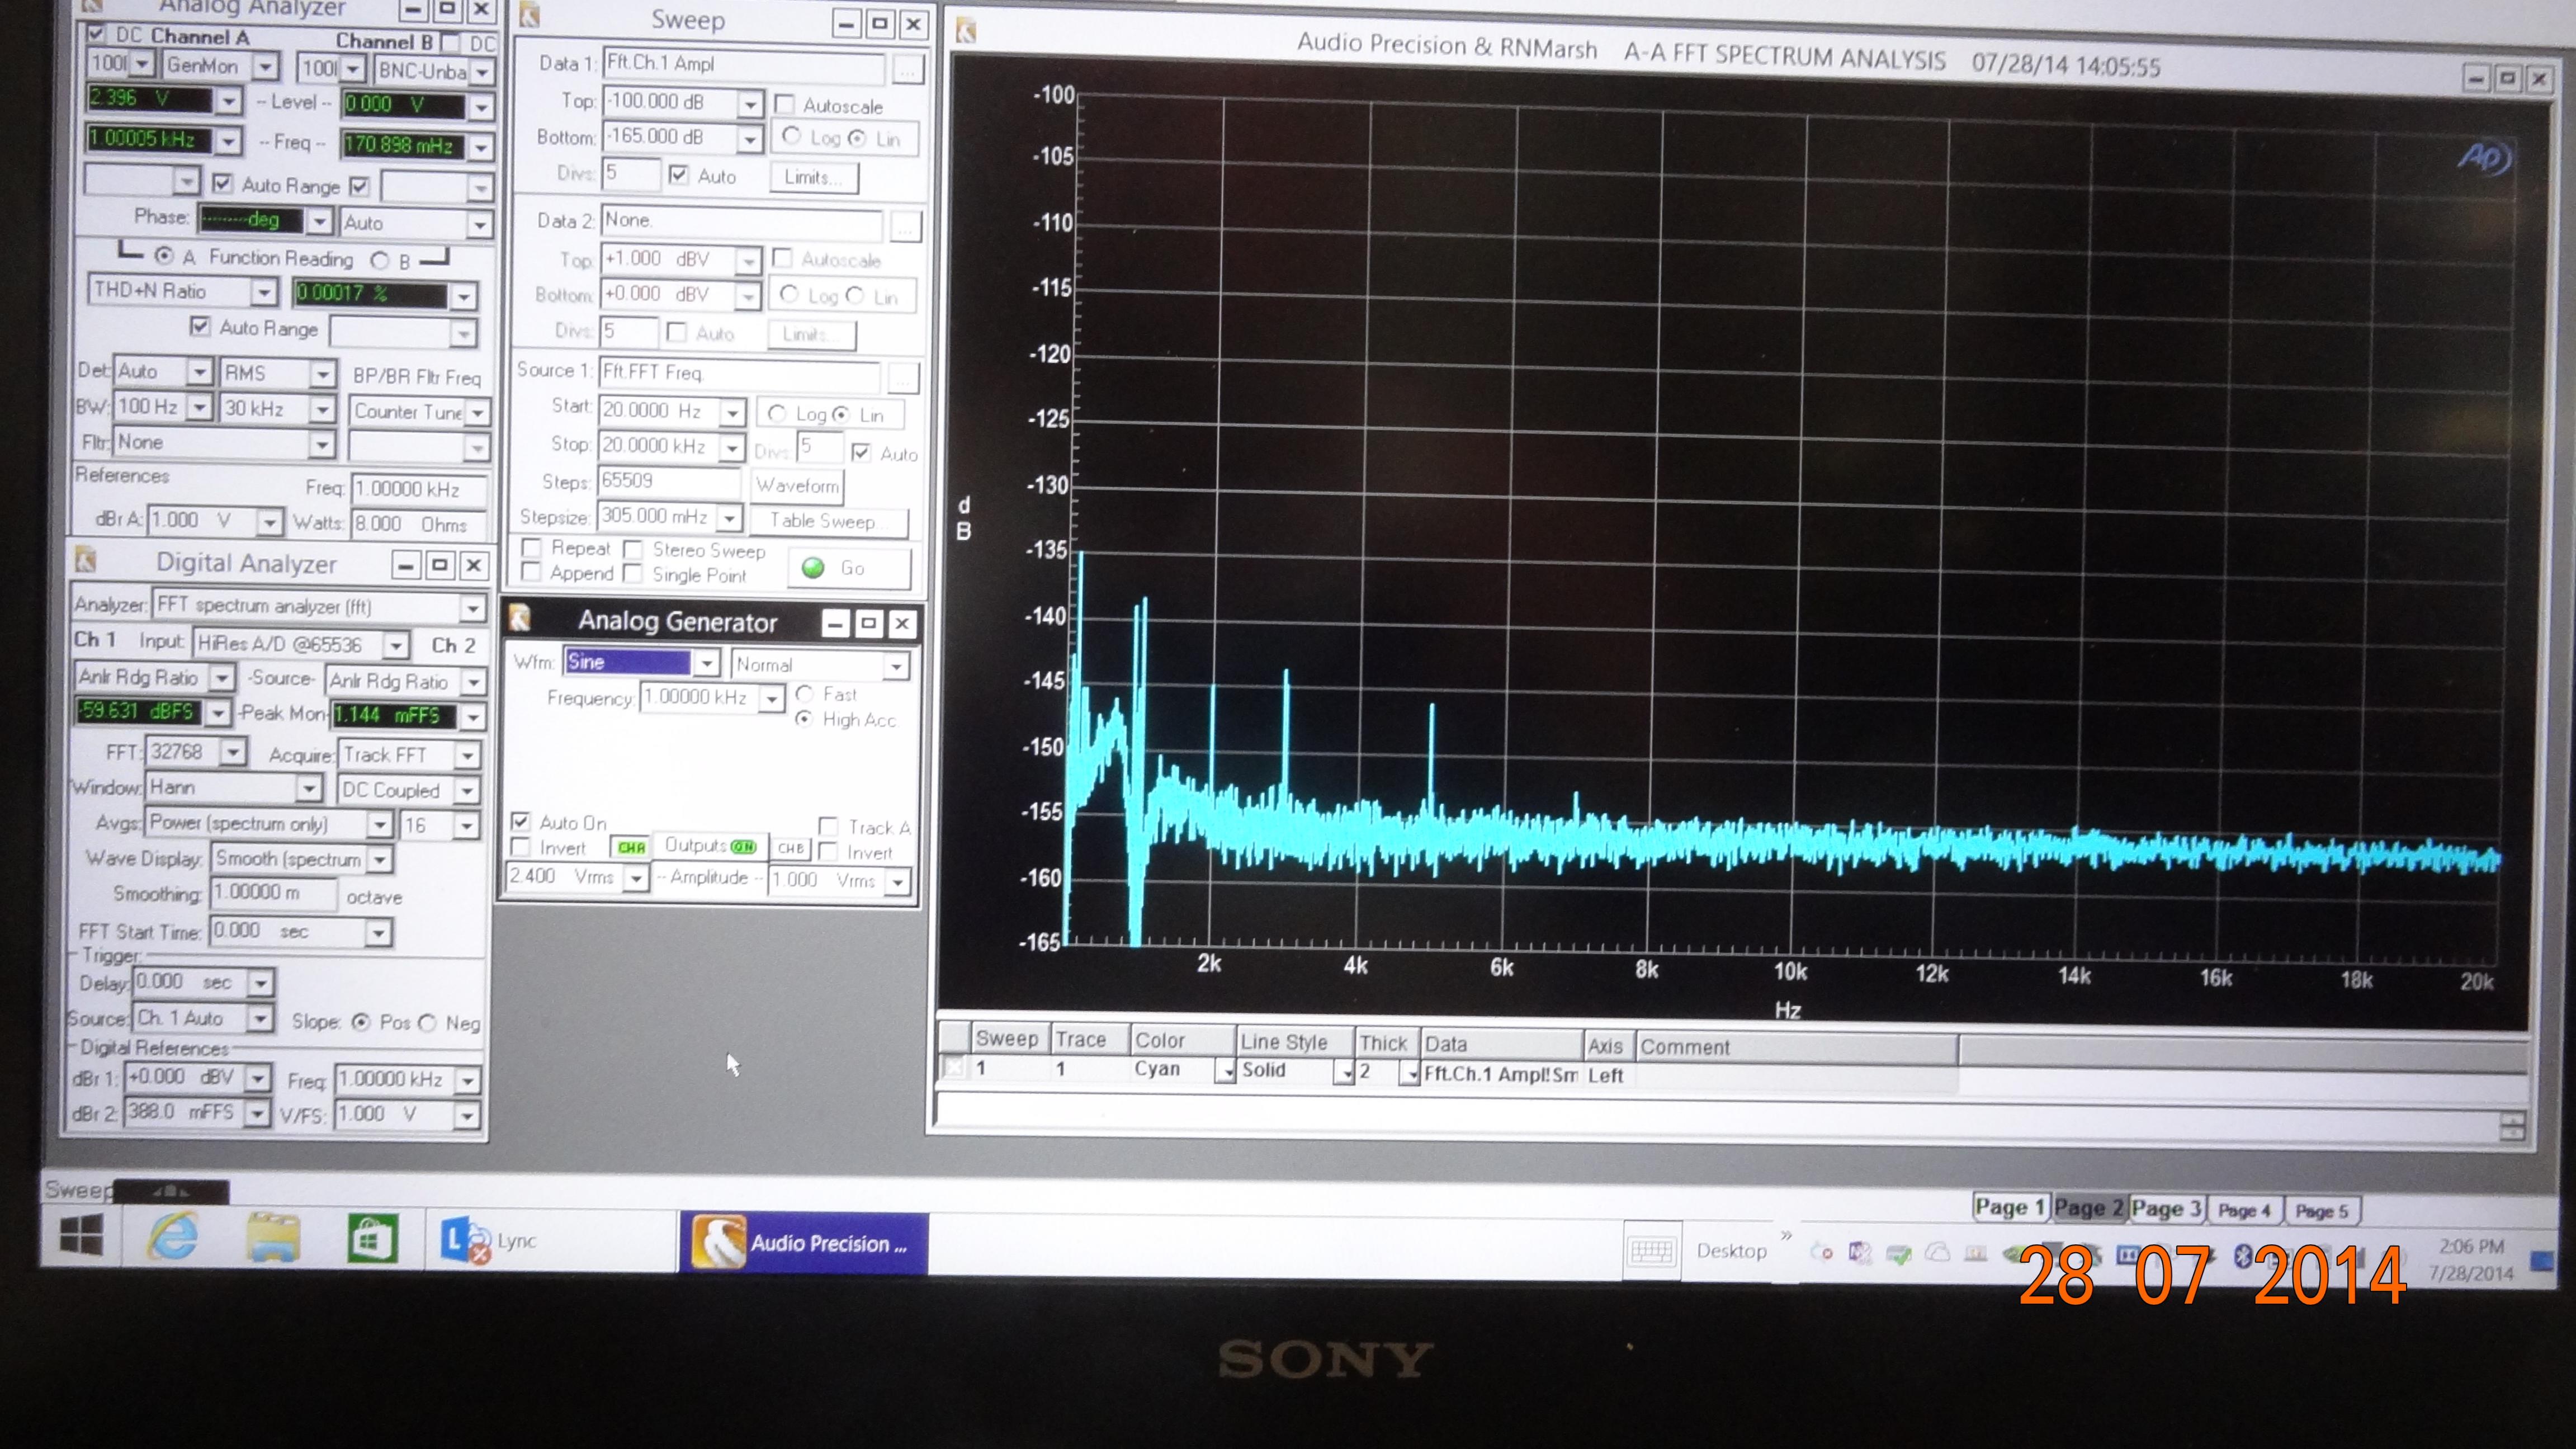Open File Explorer from the taskbar
2576x1449 pixels.
273,1238
